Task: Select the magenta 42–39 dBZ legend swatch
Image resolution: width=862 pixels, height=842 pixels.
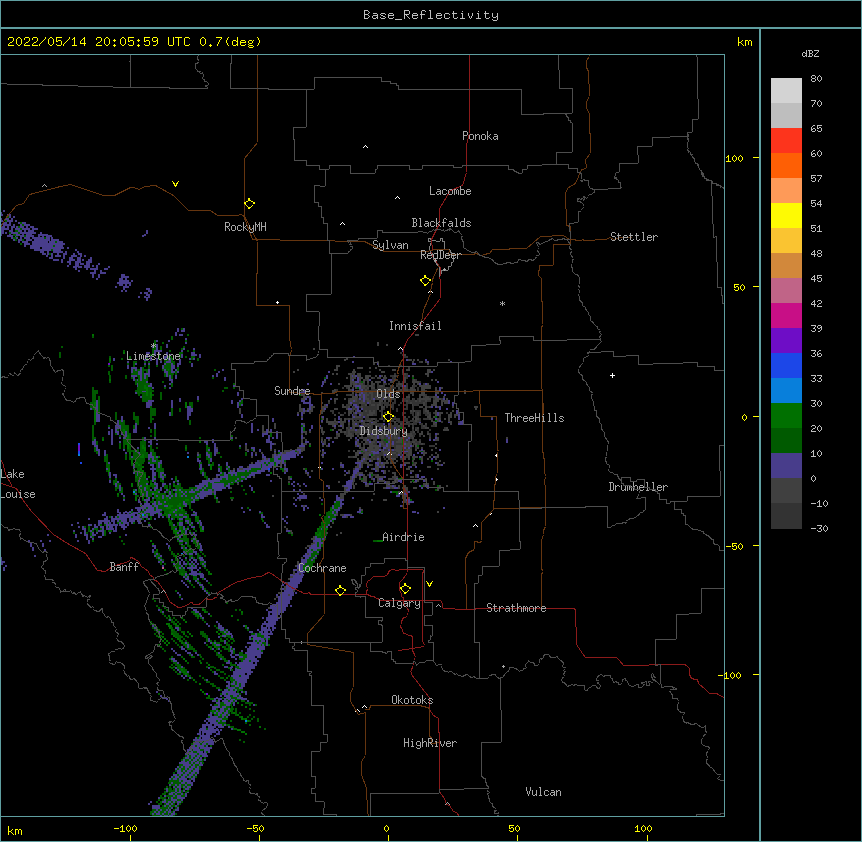Action: [786, 315]
